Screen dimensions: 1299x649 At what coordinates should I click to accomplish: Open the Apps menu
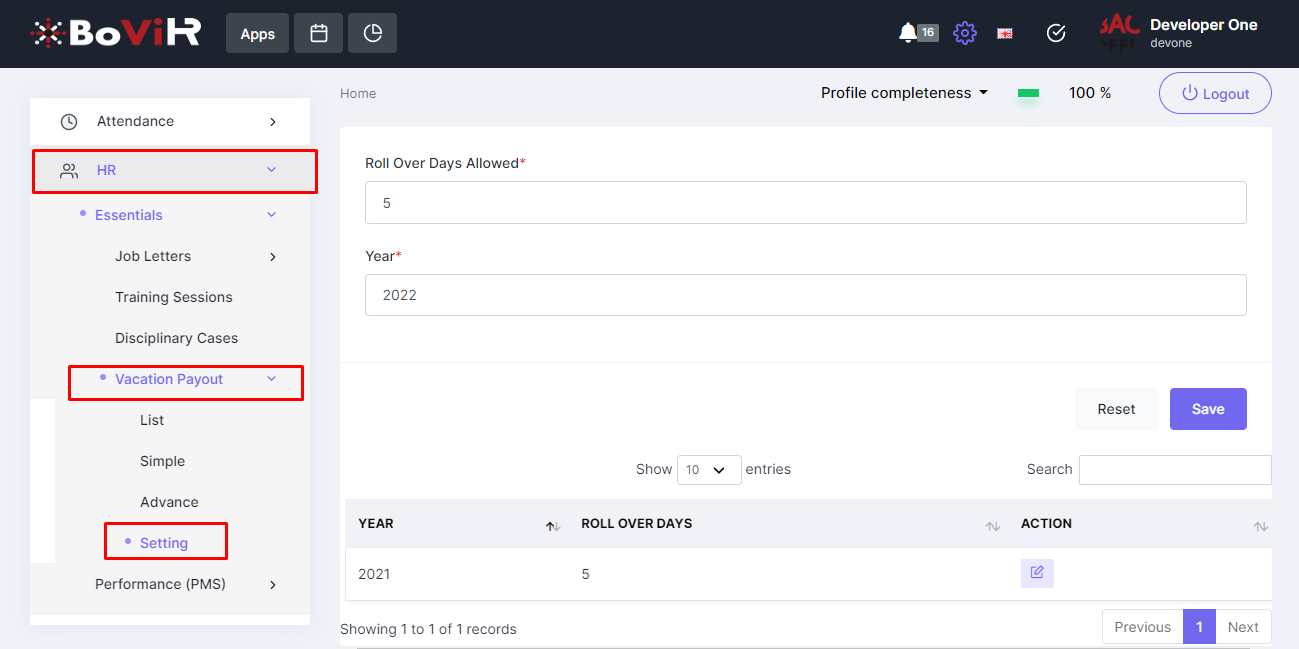click(x=257, y=33)
